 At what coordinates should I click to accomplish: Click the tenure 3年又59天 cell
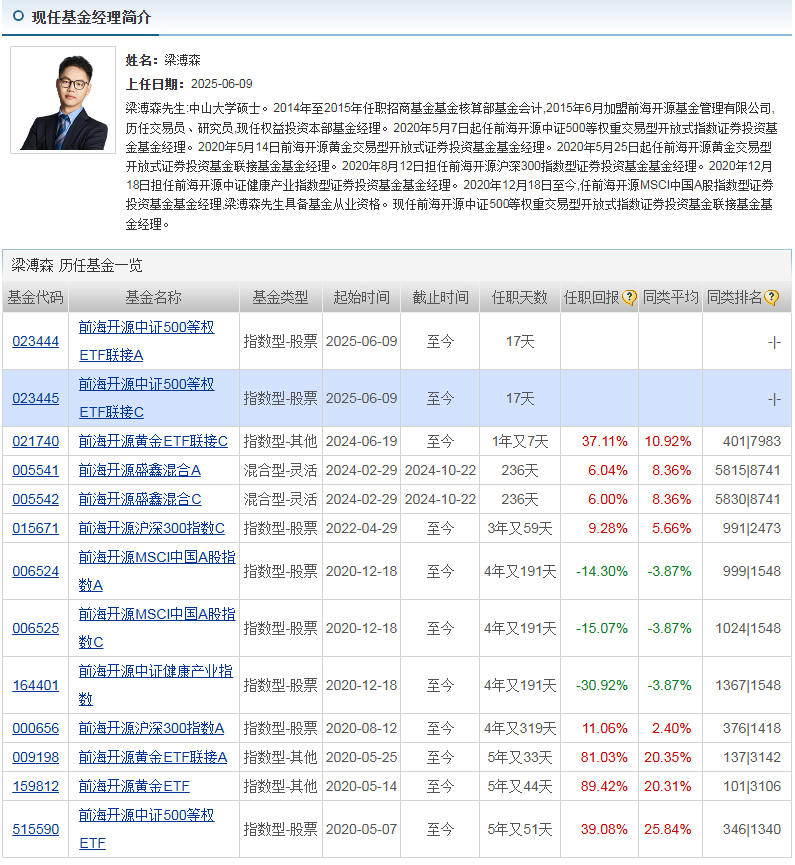coord(520,528)
